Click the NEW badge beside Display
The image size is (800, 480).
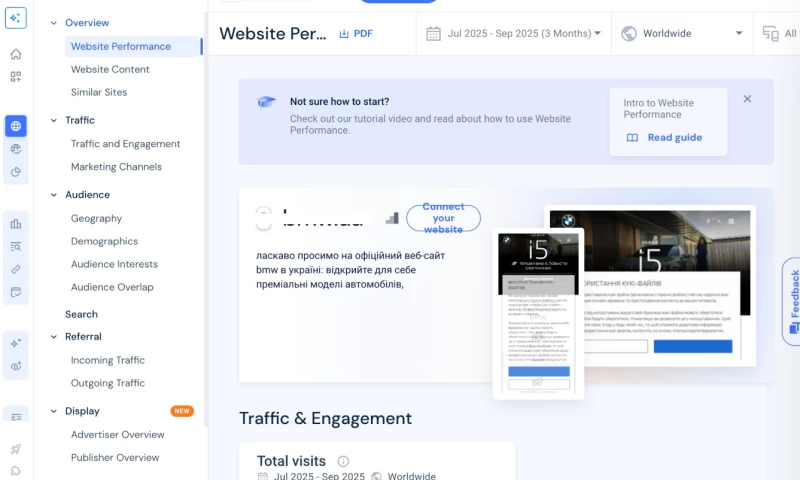(x=182, y=411)
